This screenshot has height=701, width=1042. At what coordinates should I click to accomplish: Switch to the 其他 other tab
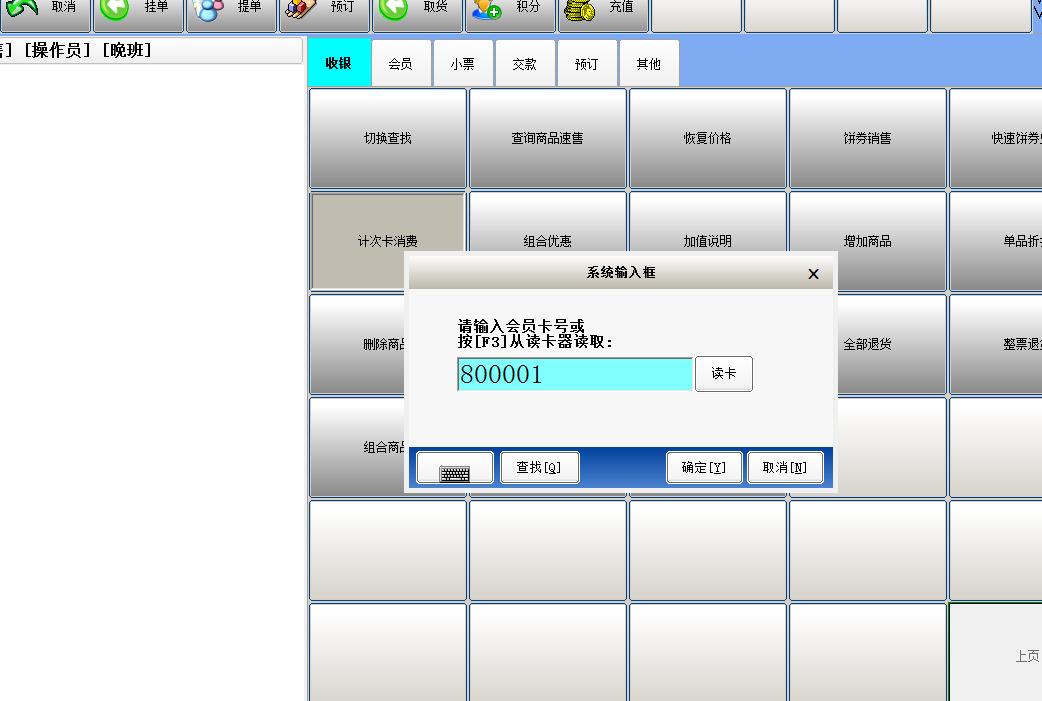point(649,62)
